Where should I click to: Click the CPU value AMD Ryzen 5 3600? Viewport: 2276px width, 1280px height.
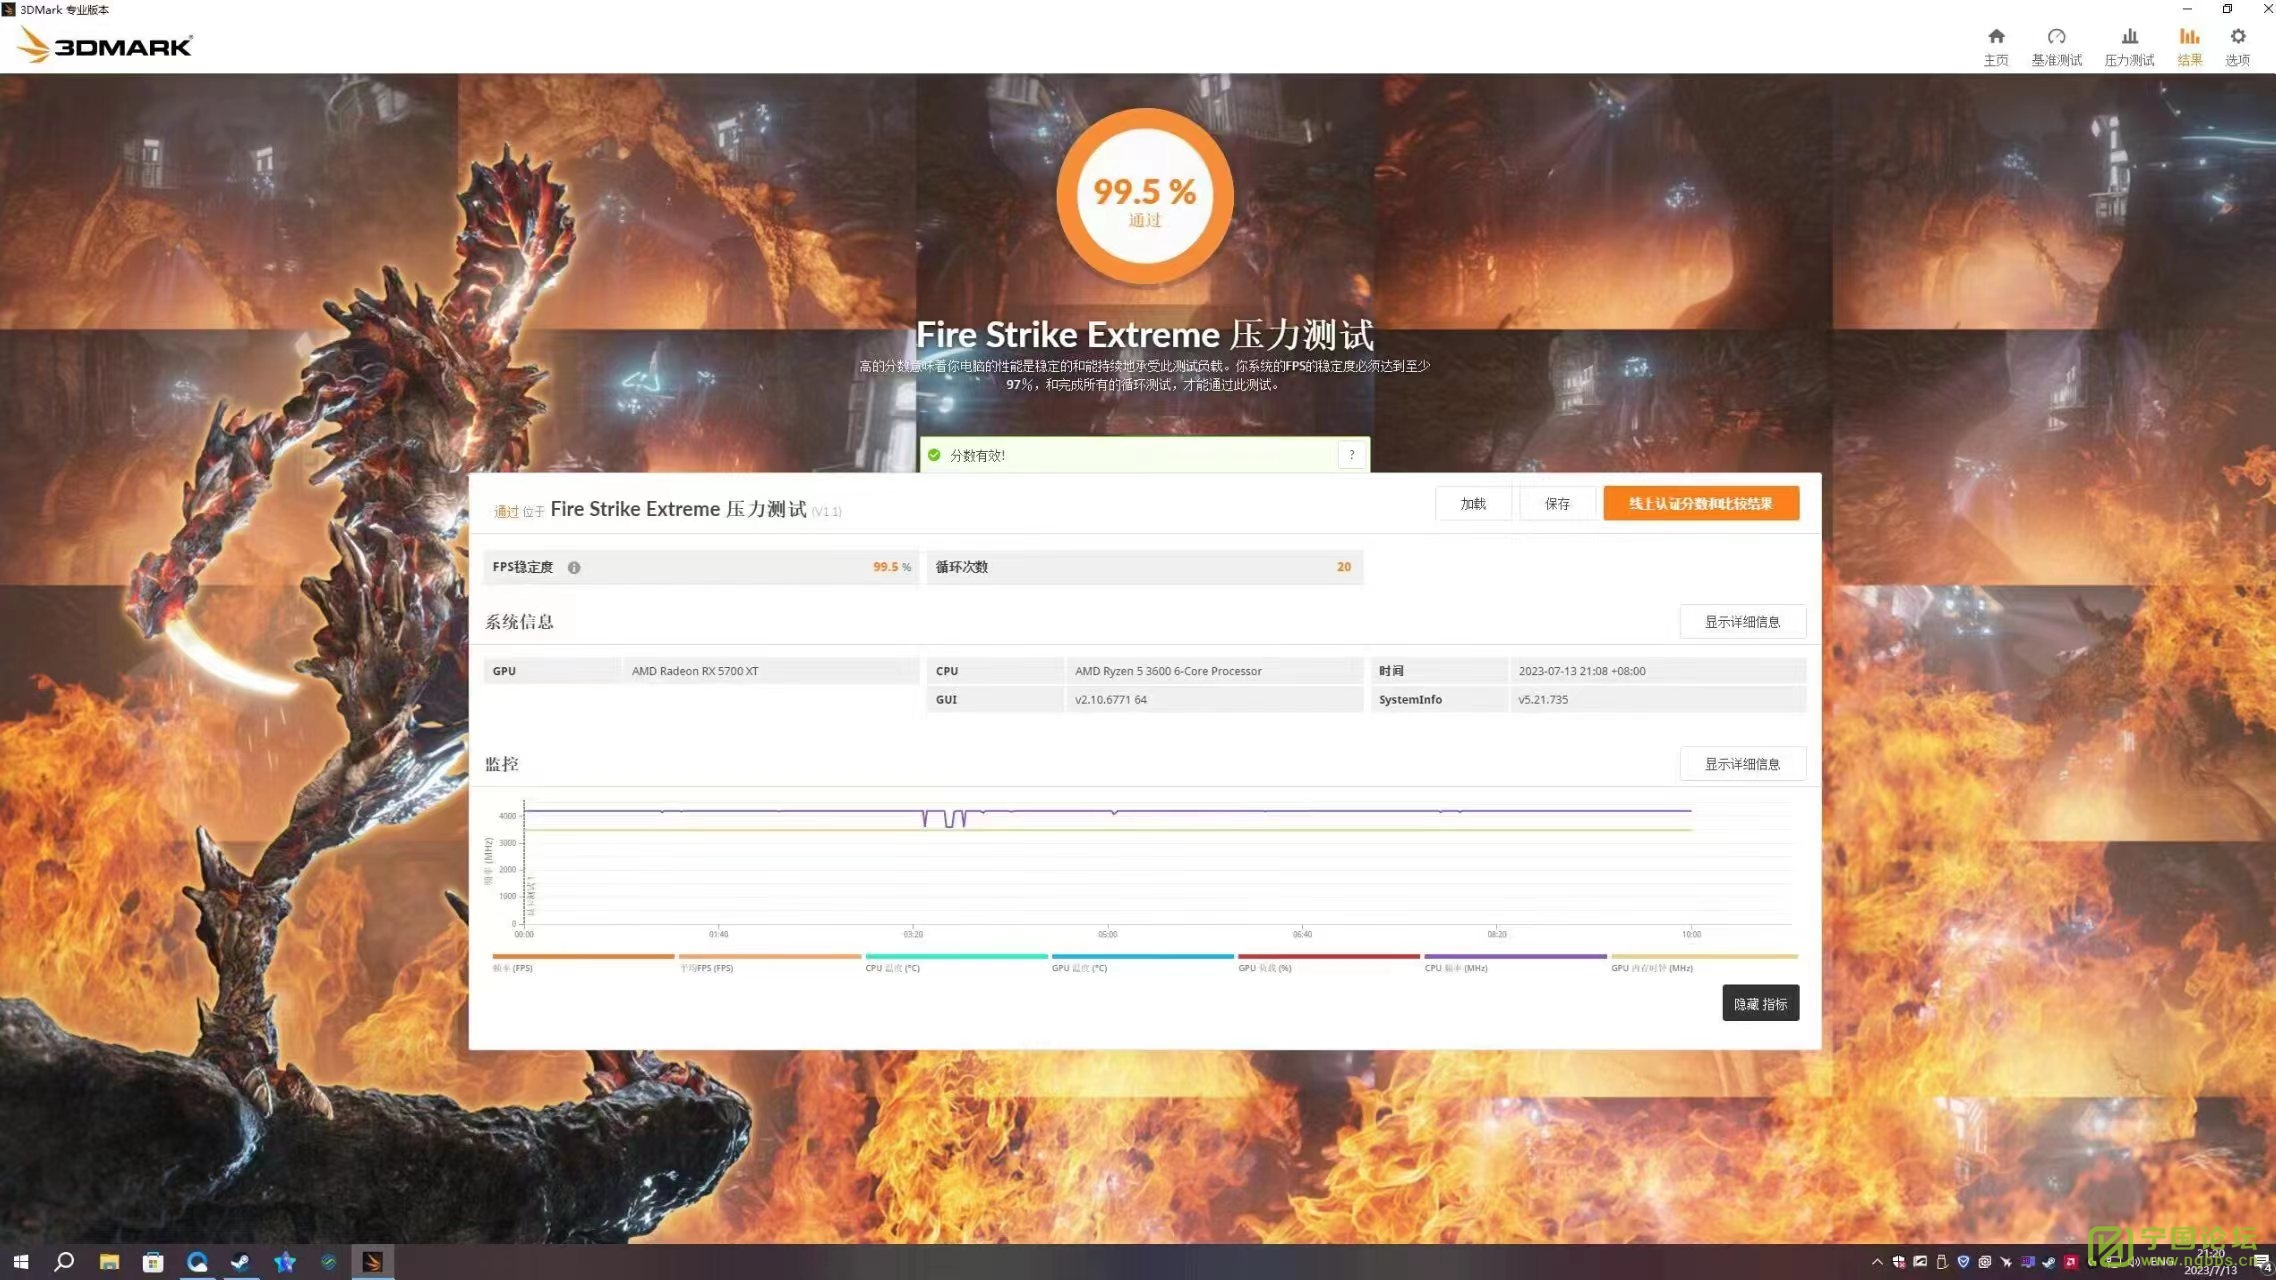1168,671
